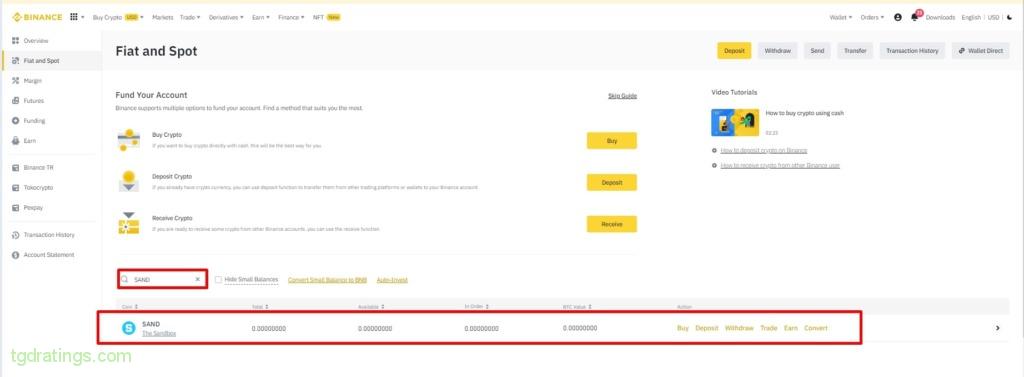Viewport: 1024px width, 377px height.
Task: Change currency from USD
Action: tap(993, 18)
